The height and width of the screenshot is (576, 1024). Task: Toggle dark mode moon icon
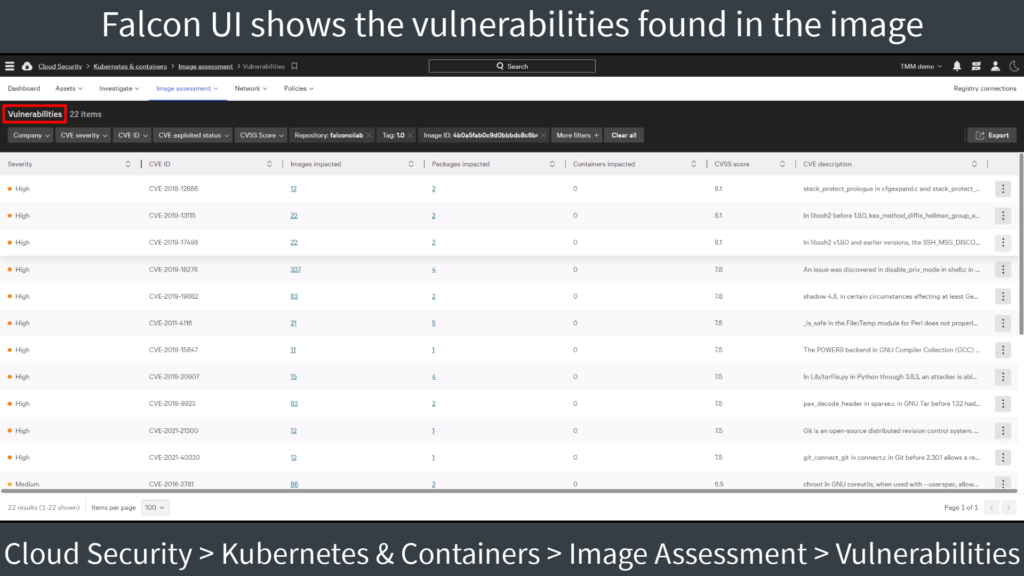pos(1014,66)
